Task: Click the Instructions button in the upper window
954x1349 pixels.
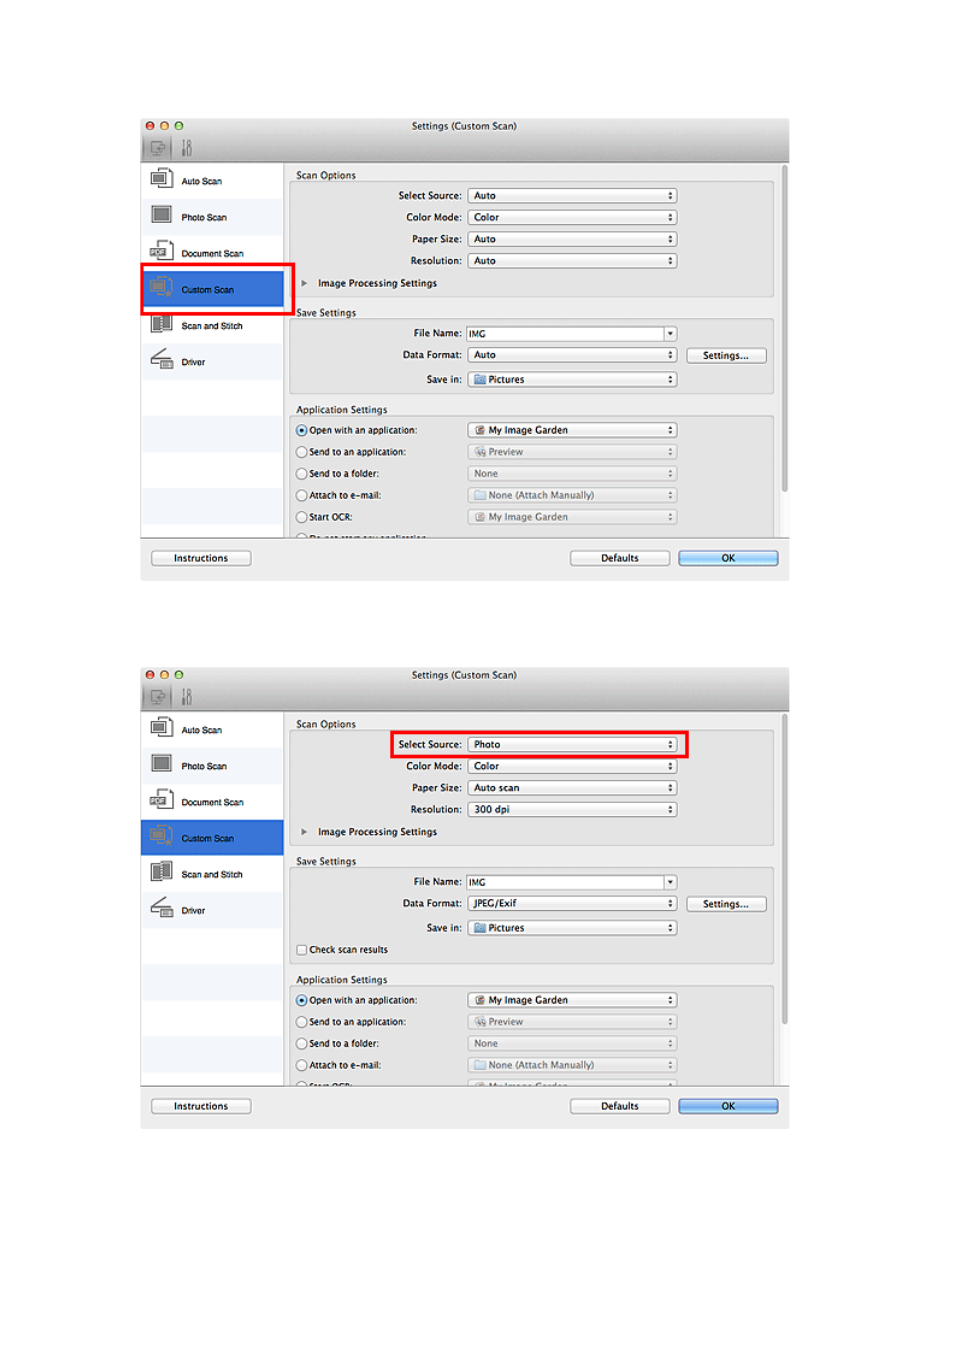Action: pos(201,559)
